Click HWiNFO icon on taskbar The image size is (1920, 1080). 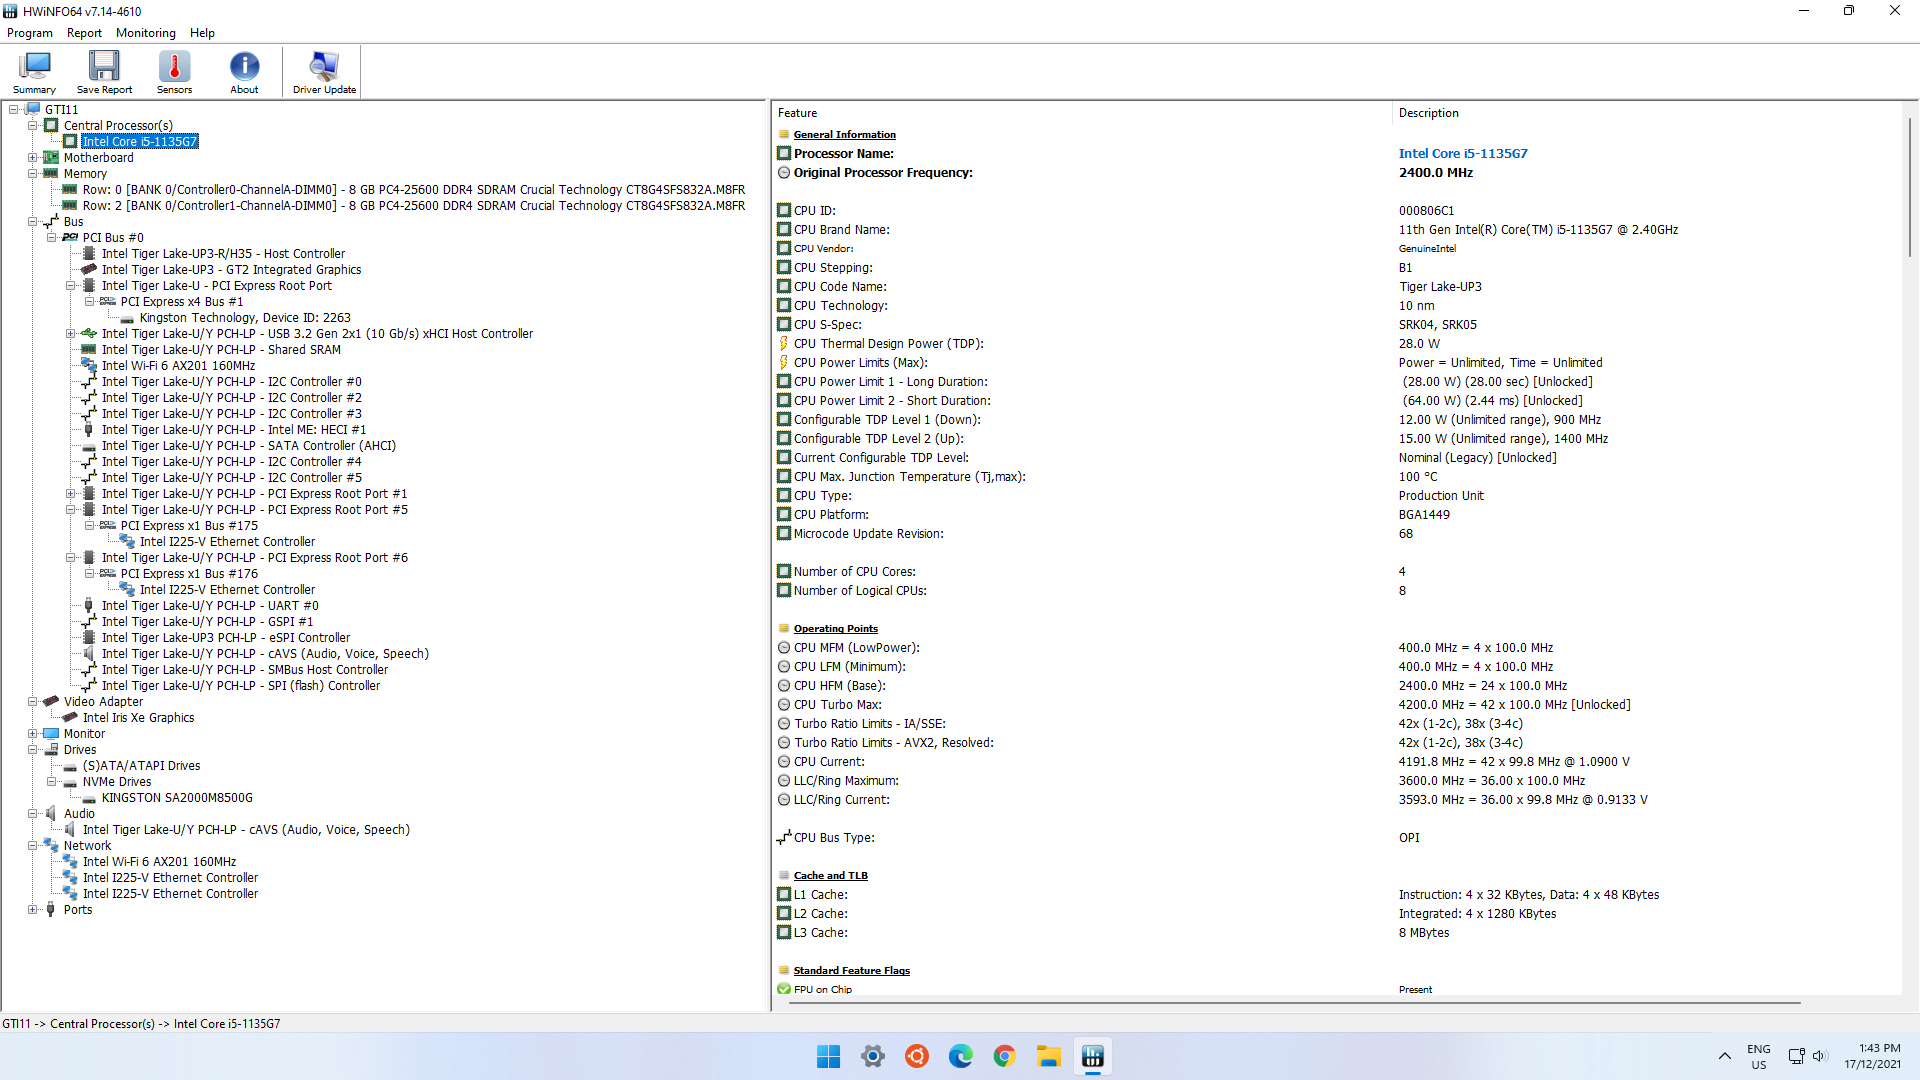(1093, 1056)
